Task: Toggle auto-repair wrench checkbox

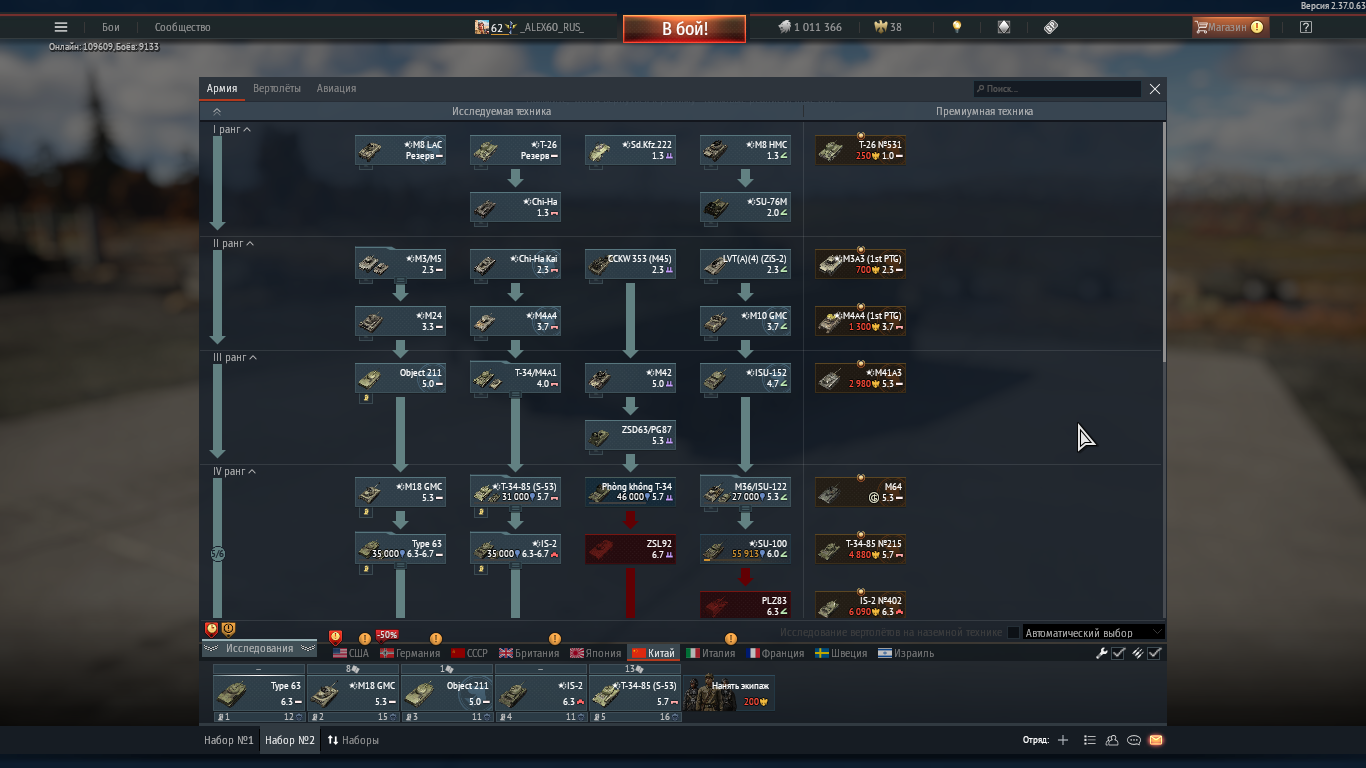Action: coord(1119,653)
